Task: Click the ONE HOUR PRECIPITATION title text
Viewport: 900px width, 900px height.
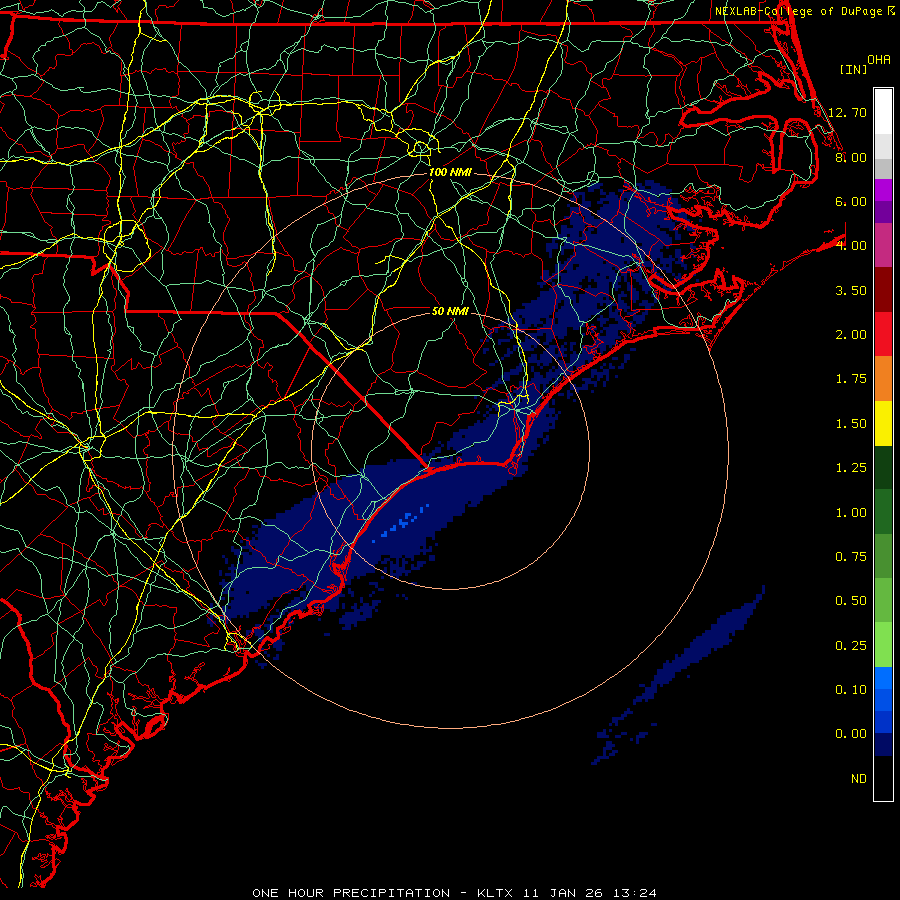Action: tap(351, 893)
